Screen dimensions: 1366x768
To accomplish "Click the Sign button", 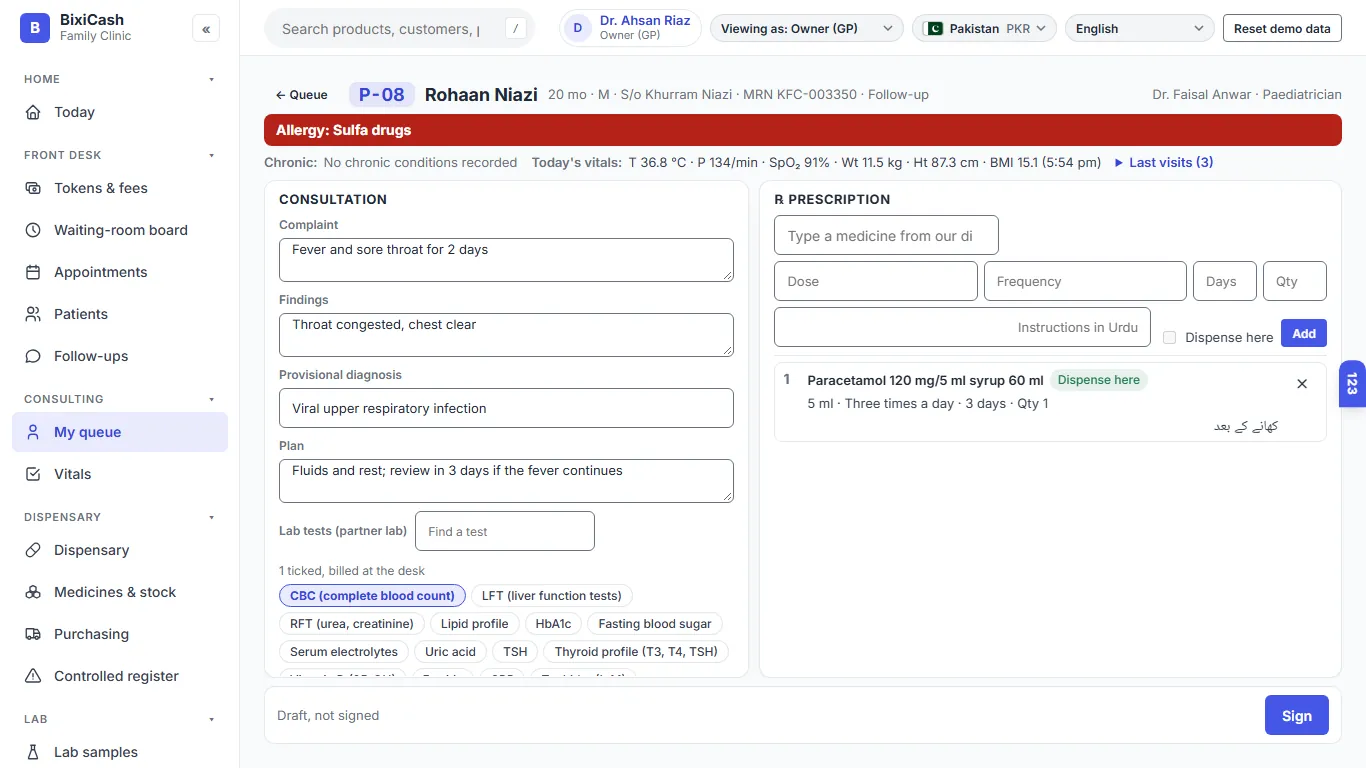I will pyautogui.click(x=1297, y=716).
